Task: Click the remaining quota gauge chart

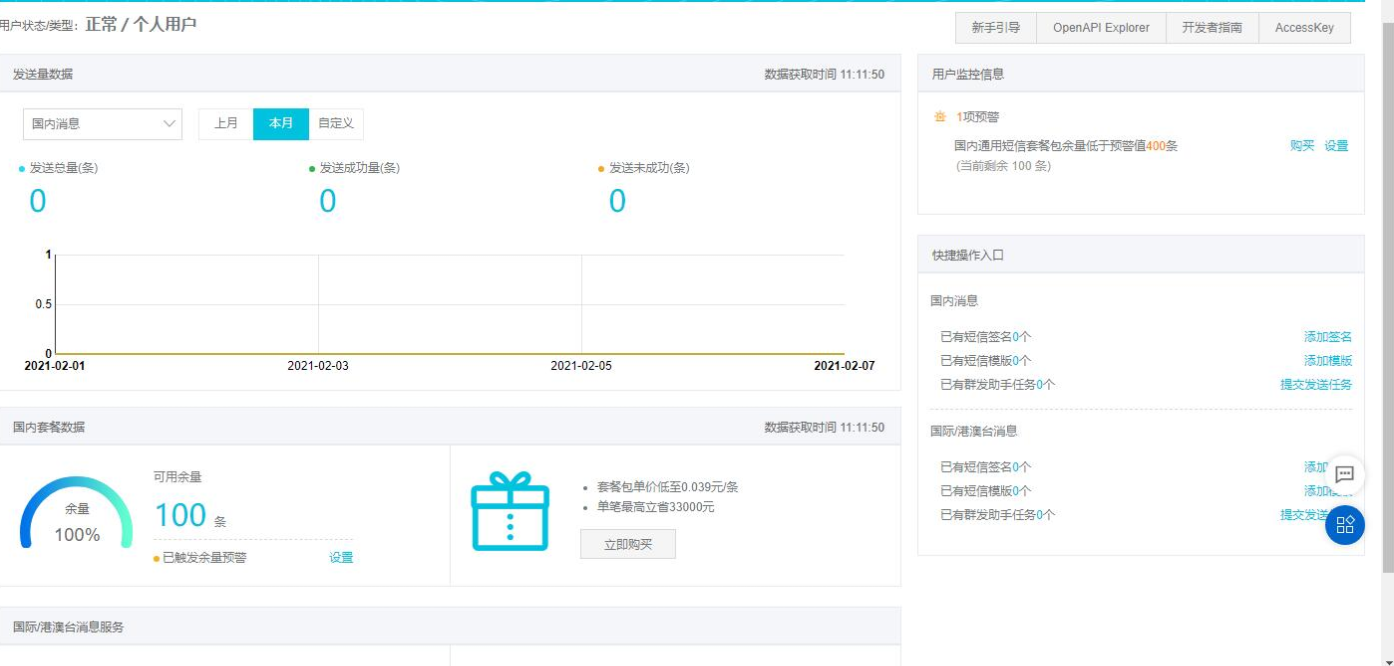Action: 76,513
